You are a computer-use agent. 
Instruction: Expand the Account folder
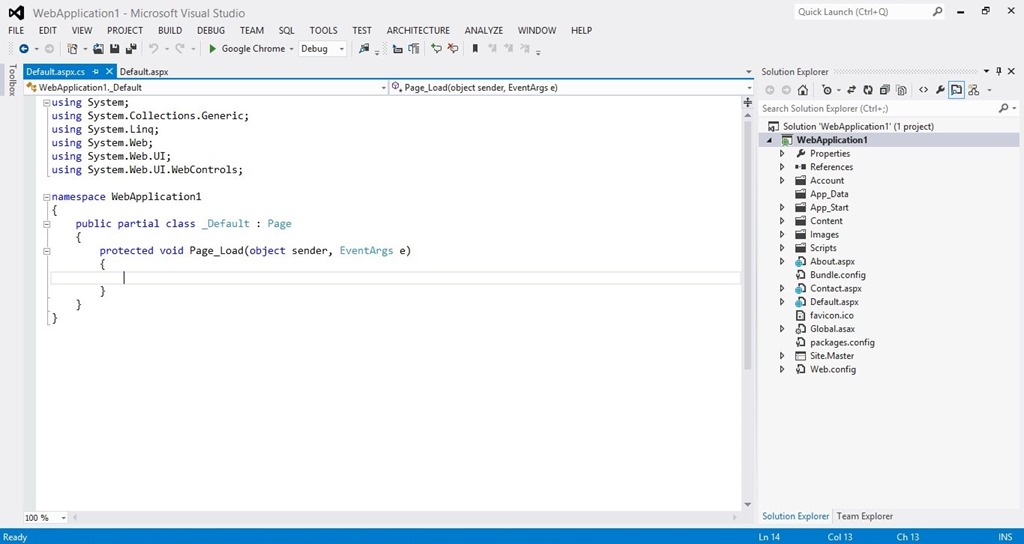(x=782, y=181)
